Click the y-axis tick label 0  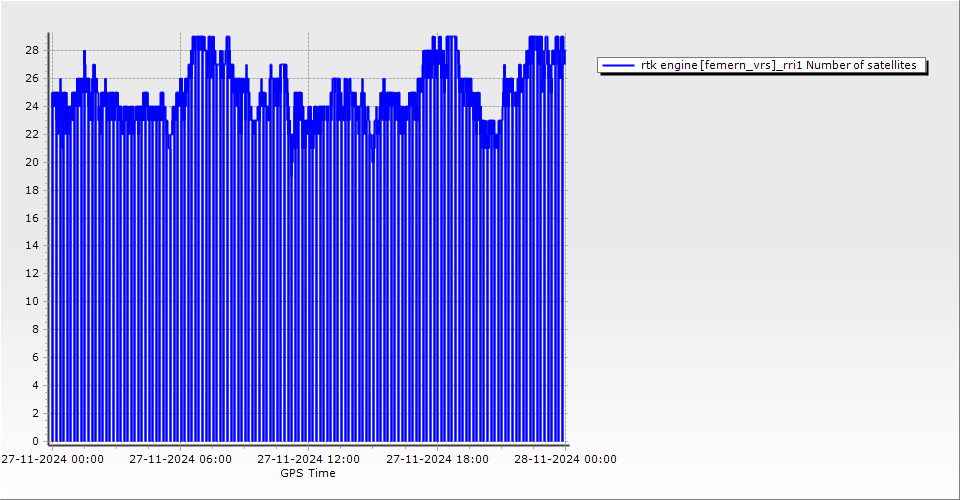point(36,441)
